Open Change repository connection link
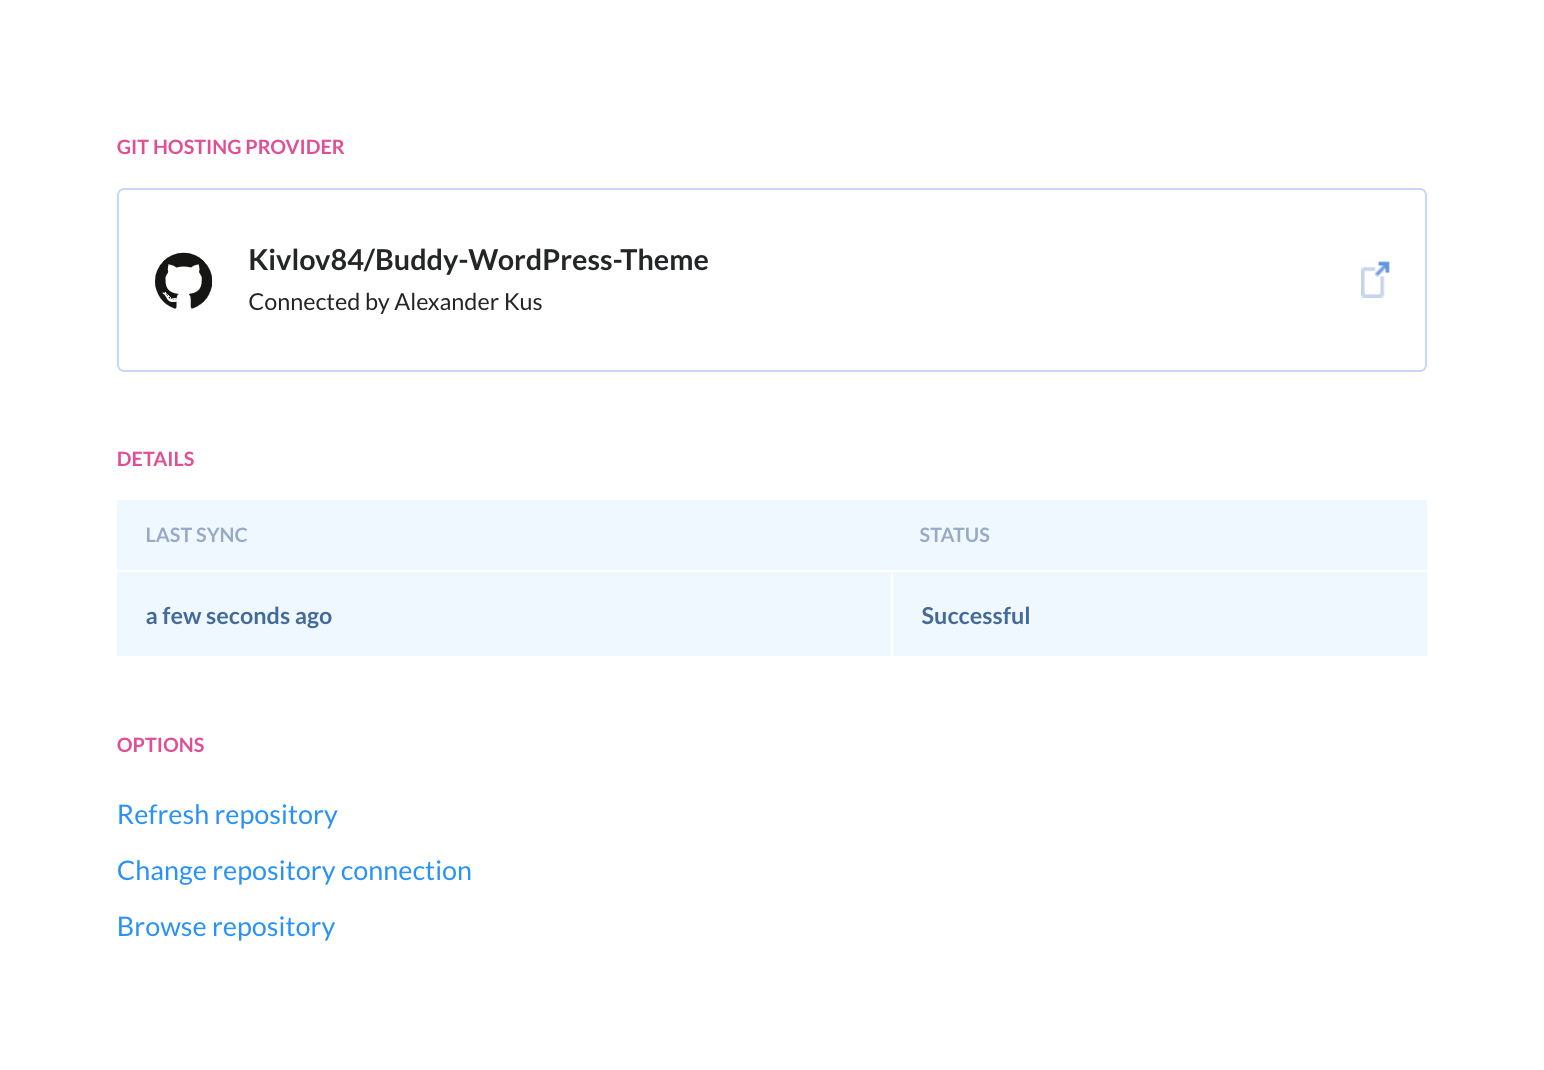This screenshot has width=1544, height=1070. (x=294, y=871)
